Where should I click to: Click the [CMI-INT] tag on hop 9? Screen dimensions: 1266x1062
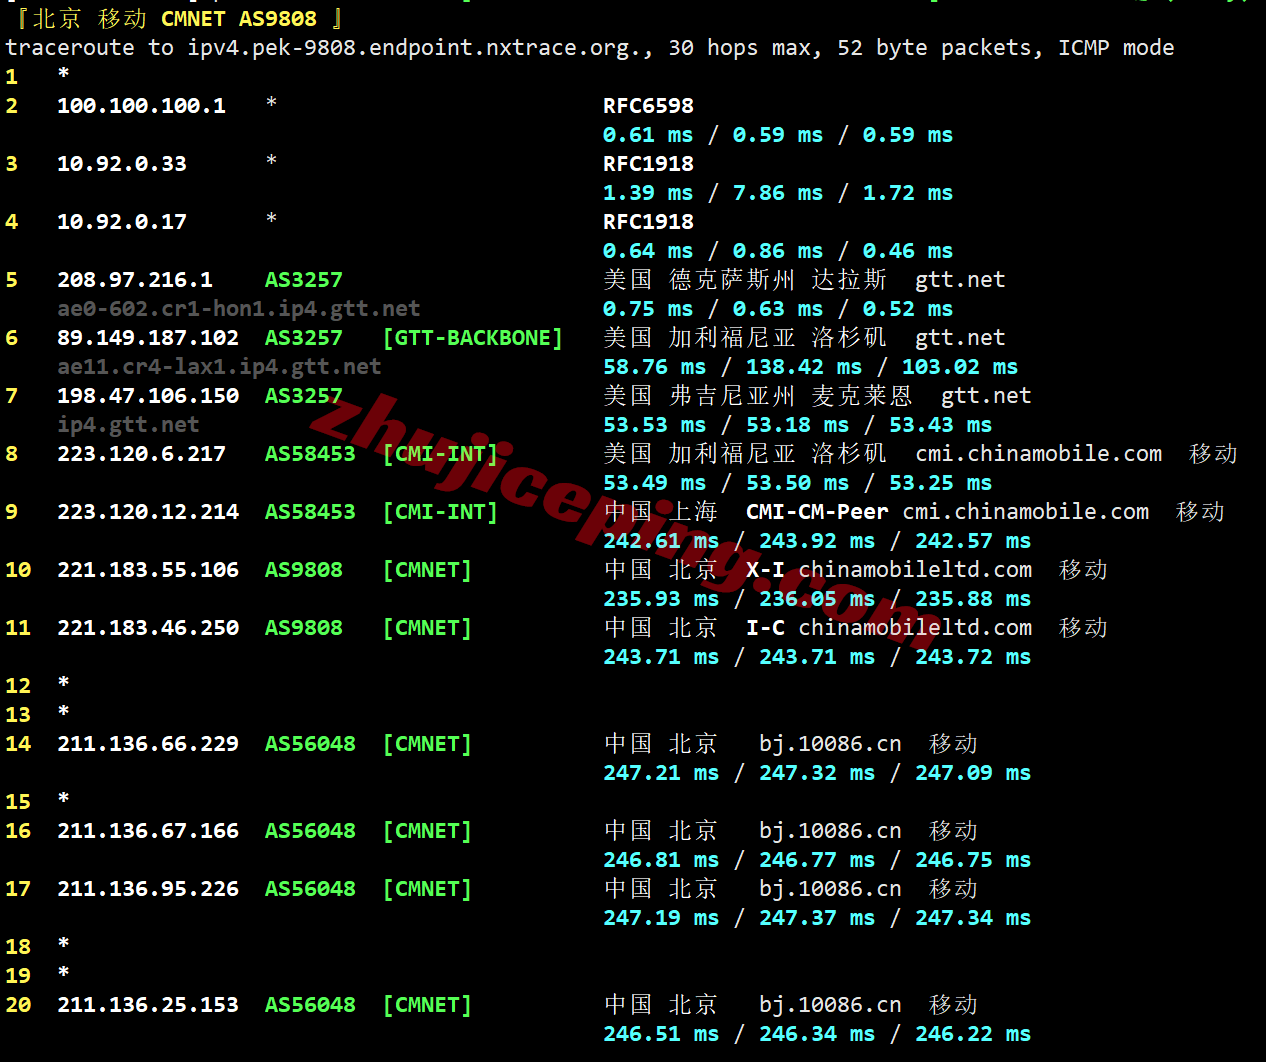click(x=440, y=512)
